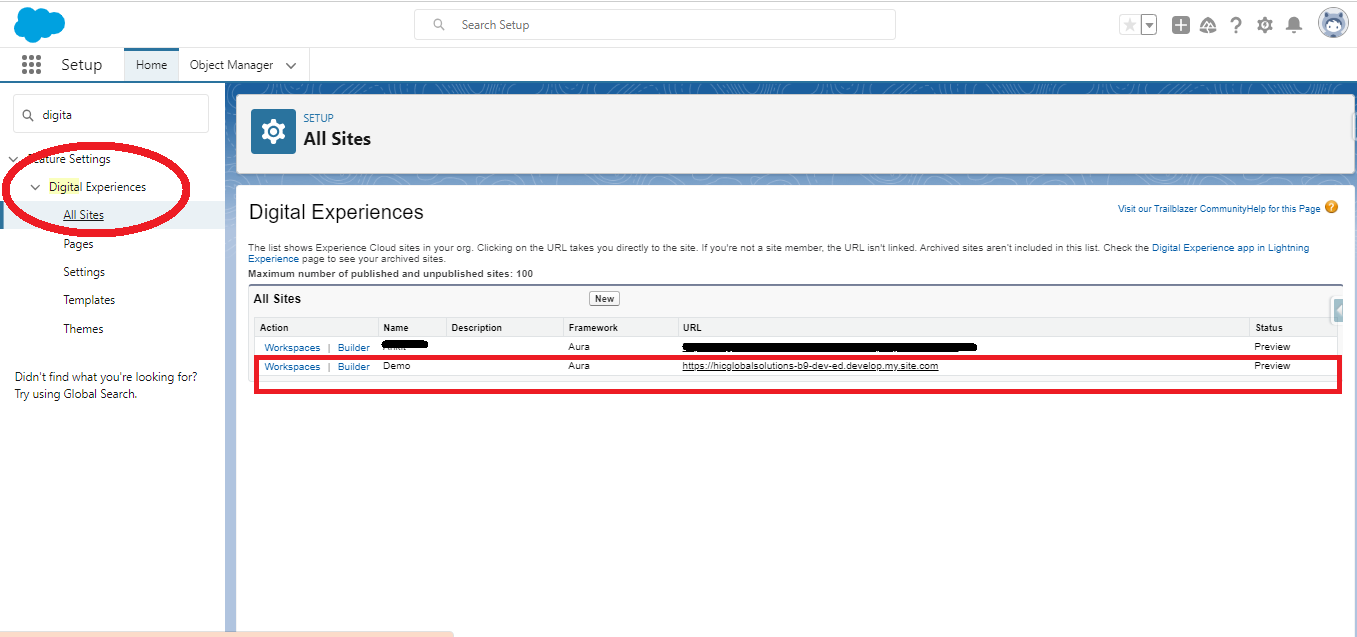Collapse the Feature Settings tree node

[x=13, y=159]
